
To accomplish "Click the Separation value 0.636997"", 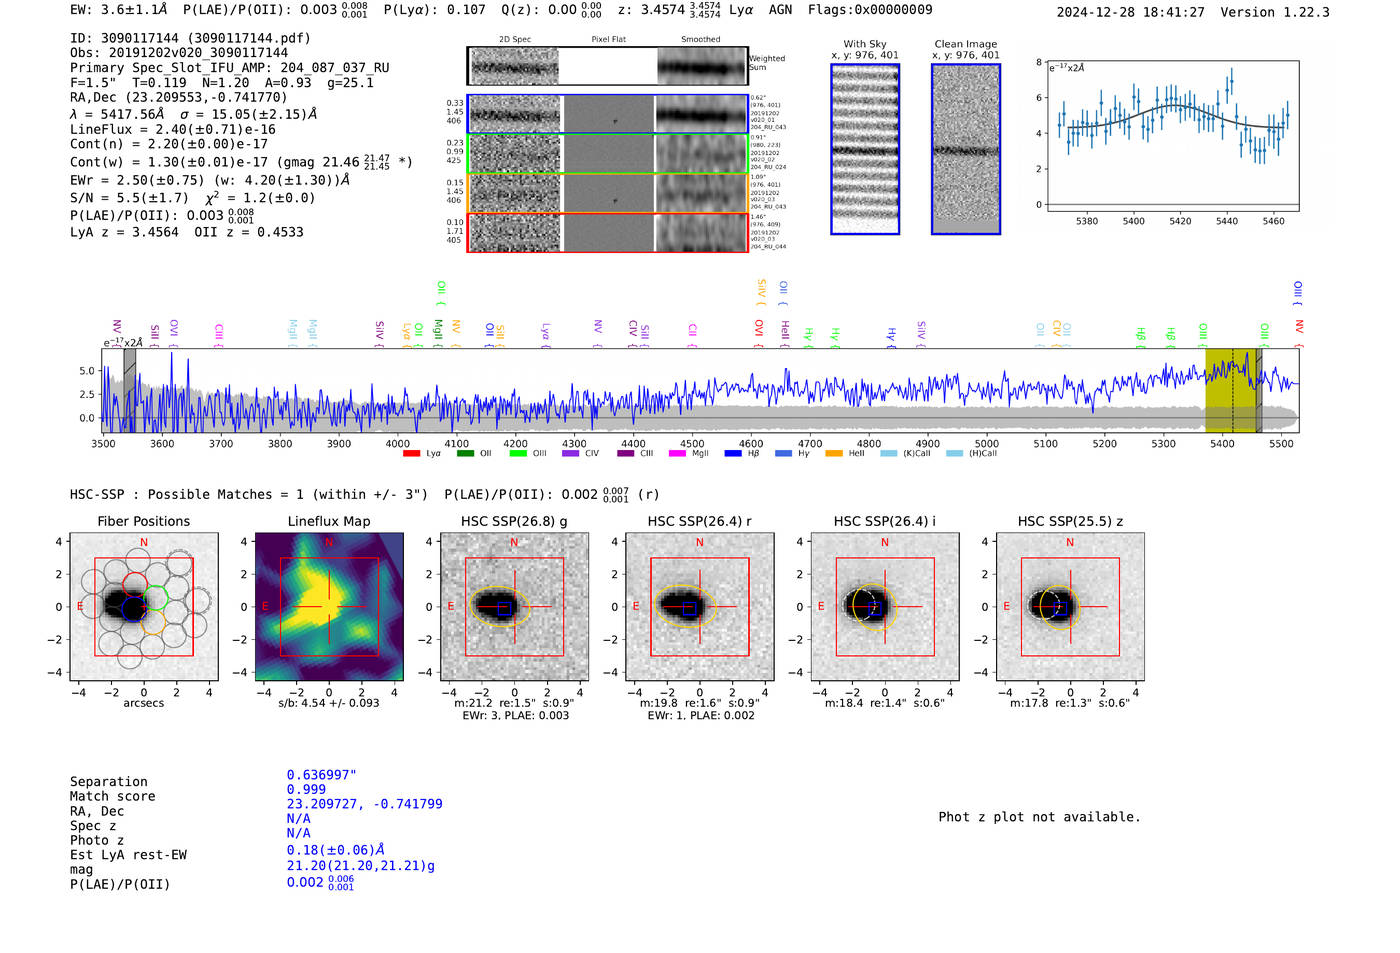I will pos(322,775).
